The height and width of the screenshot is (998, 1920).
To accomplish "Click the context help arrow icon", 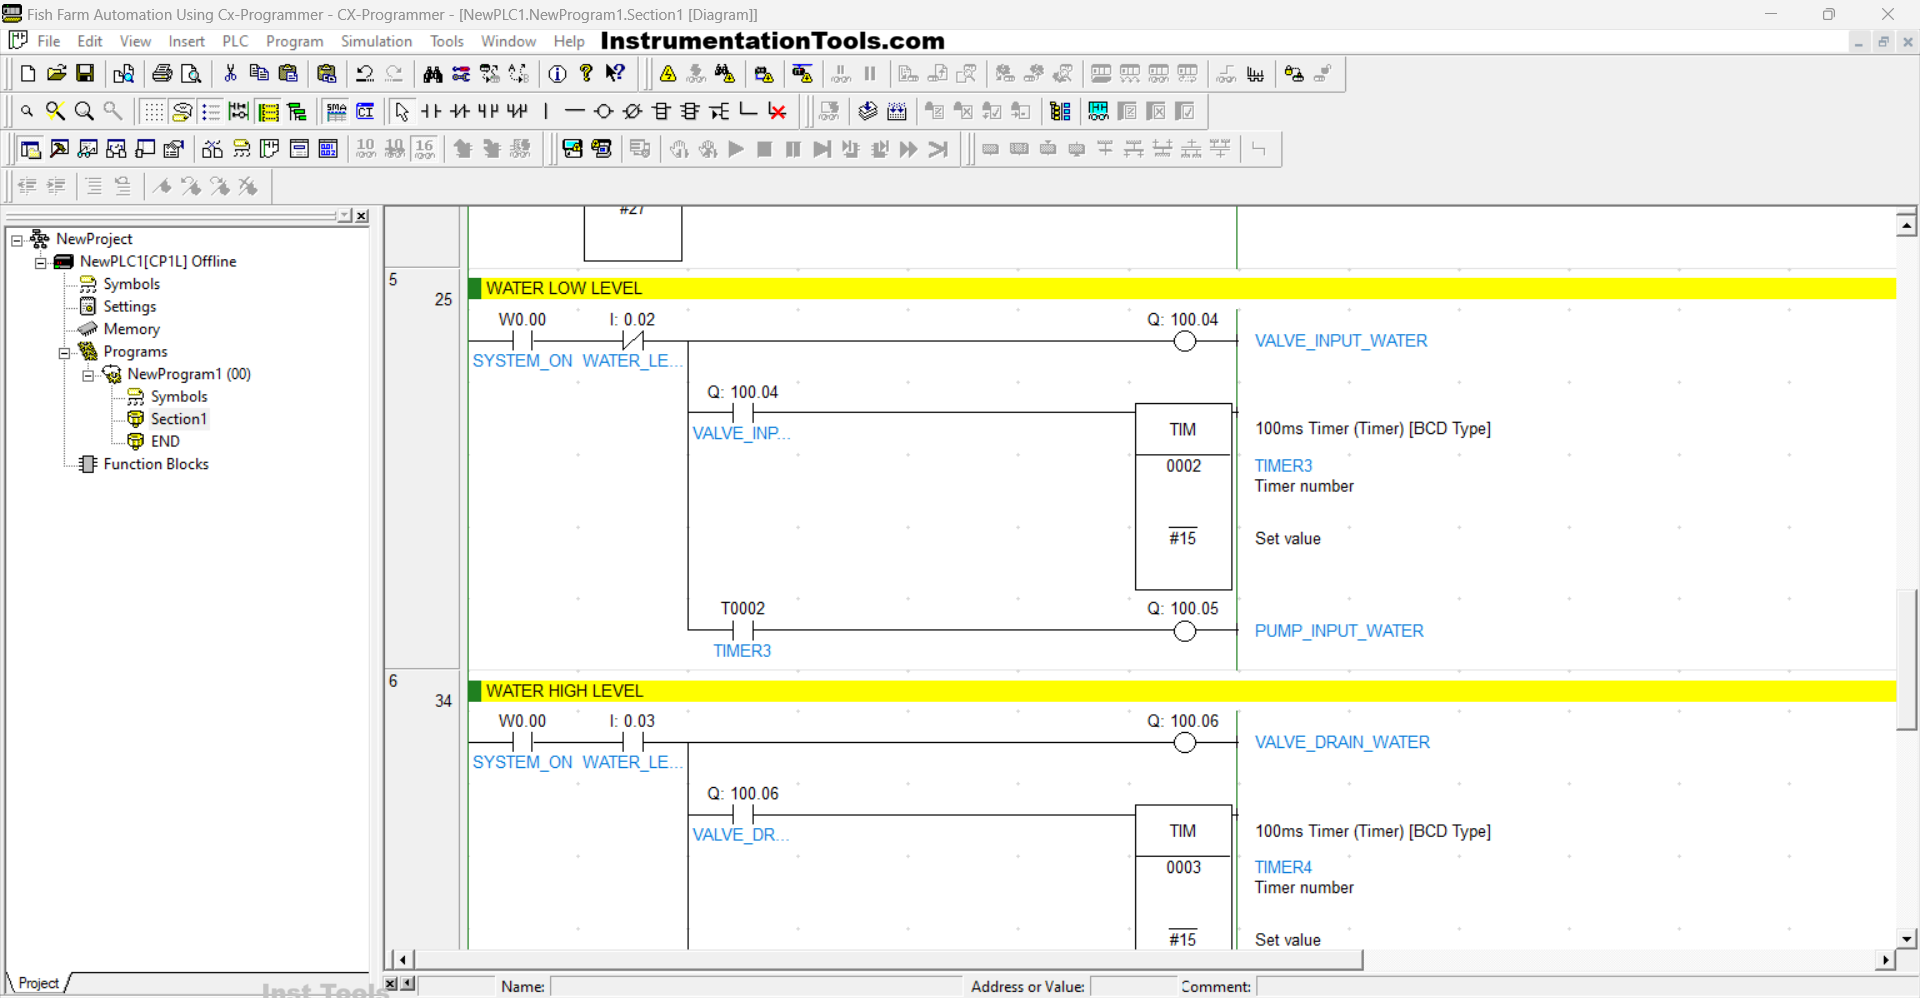I will tap(616, 74).
